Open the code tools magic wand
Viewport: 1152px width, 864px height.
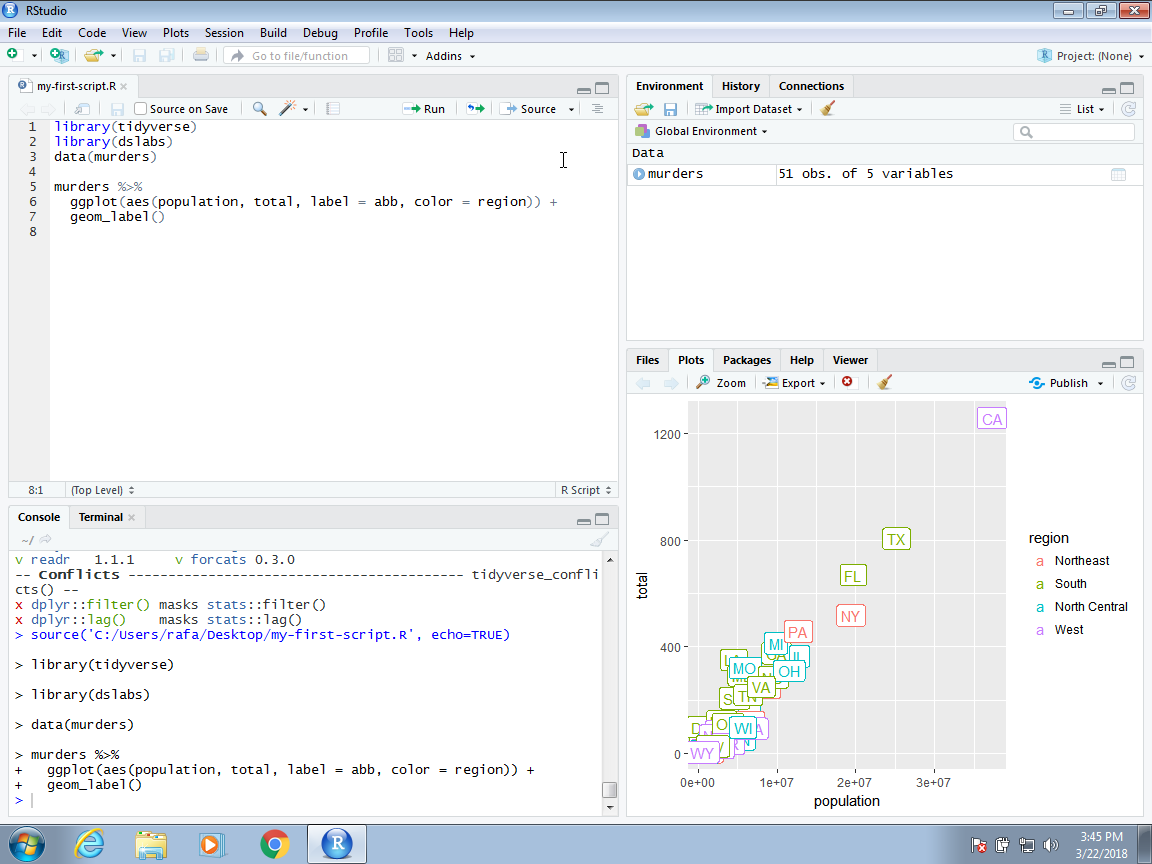(289, 109)
